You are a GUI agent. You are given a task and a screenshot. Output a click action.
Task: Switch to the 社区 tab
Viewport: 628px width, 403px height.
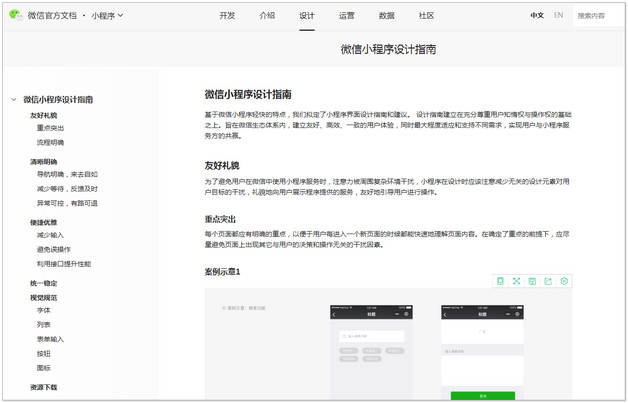(427, 16)
